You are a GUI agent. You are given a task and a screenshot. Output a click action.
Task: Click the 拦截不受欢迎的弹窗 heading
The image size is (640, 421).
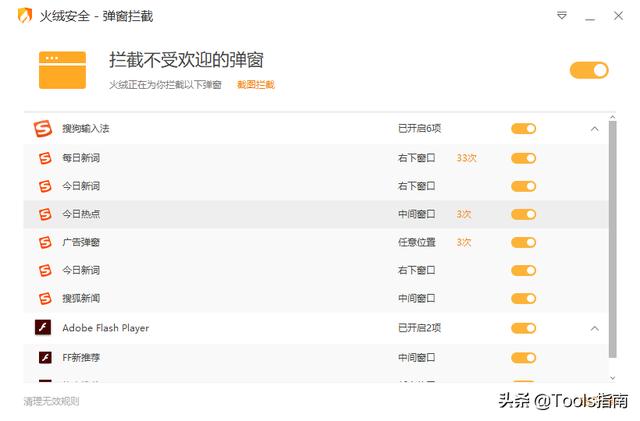[x=186, y=60]
